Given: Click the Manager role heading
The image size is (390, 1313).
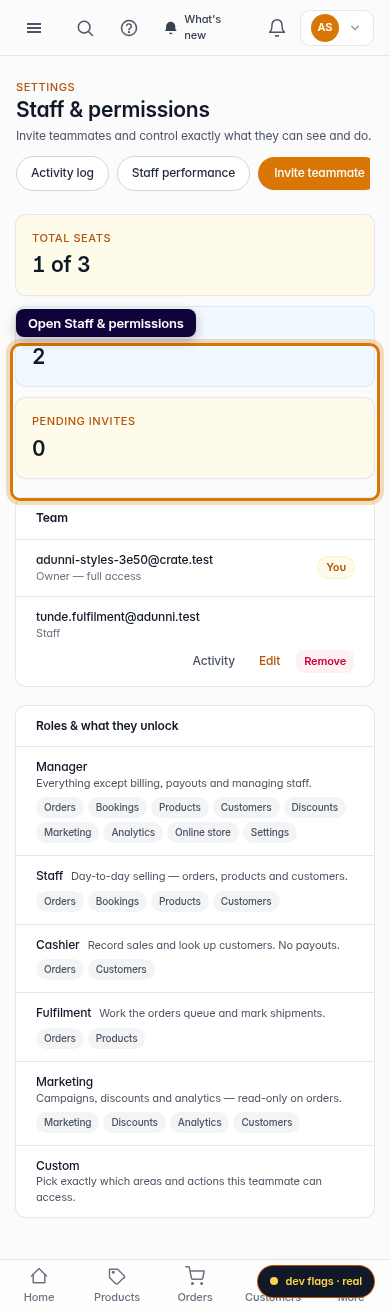Looking at the screenshot, I should (x=62, y=767).
